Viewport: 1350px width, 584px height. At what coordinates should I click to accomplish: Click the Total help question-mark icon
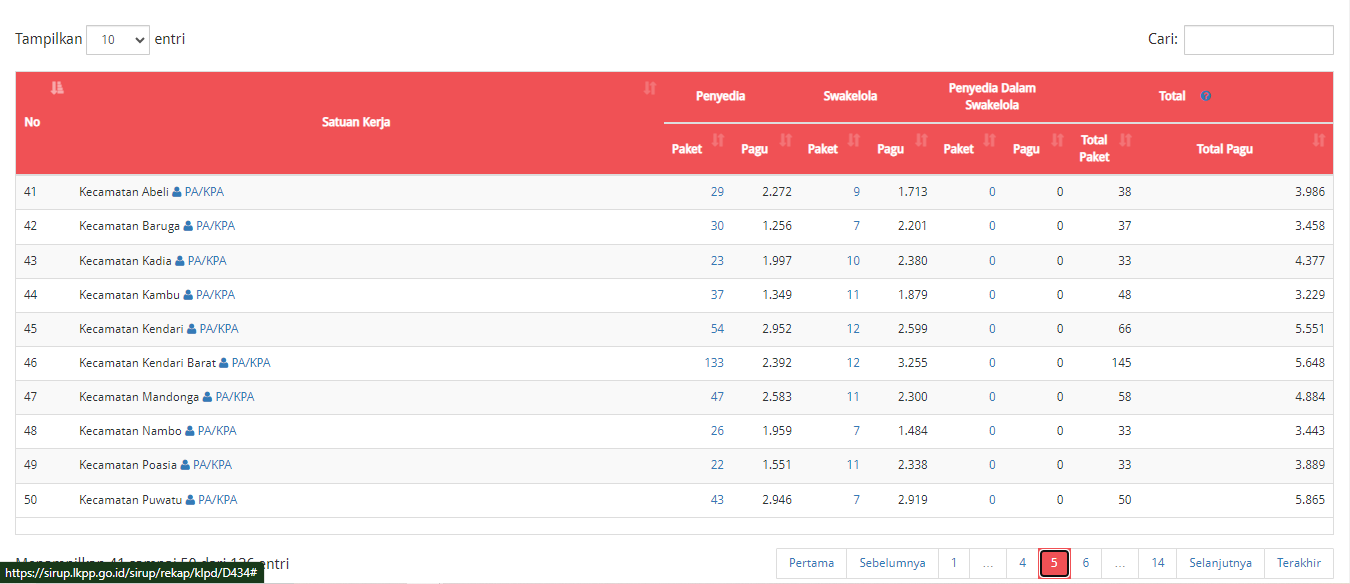click(x=1206, y=96)
